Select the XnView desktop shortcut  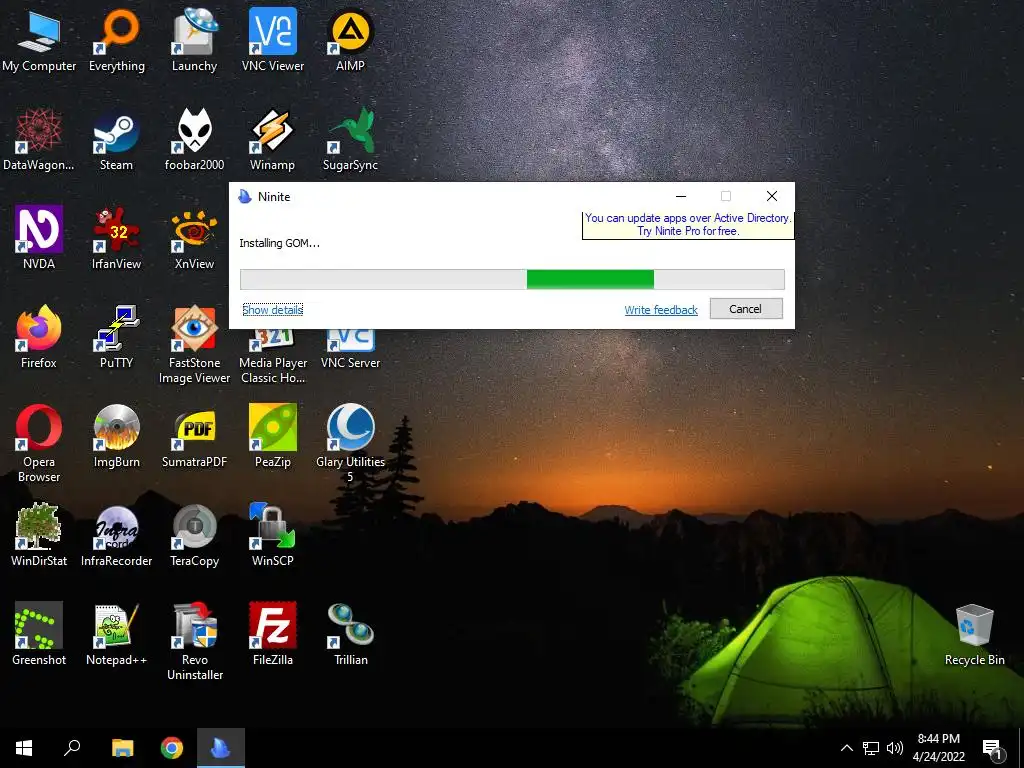click(194, 238)
